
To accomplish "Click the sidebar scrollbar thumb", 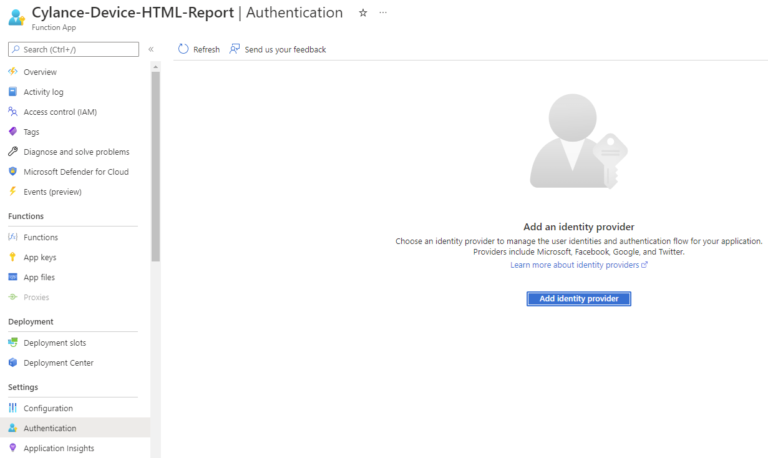I will (x=156, y=167).
